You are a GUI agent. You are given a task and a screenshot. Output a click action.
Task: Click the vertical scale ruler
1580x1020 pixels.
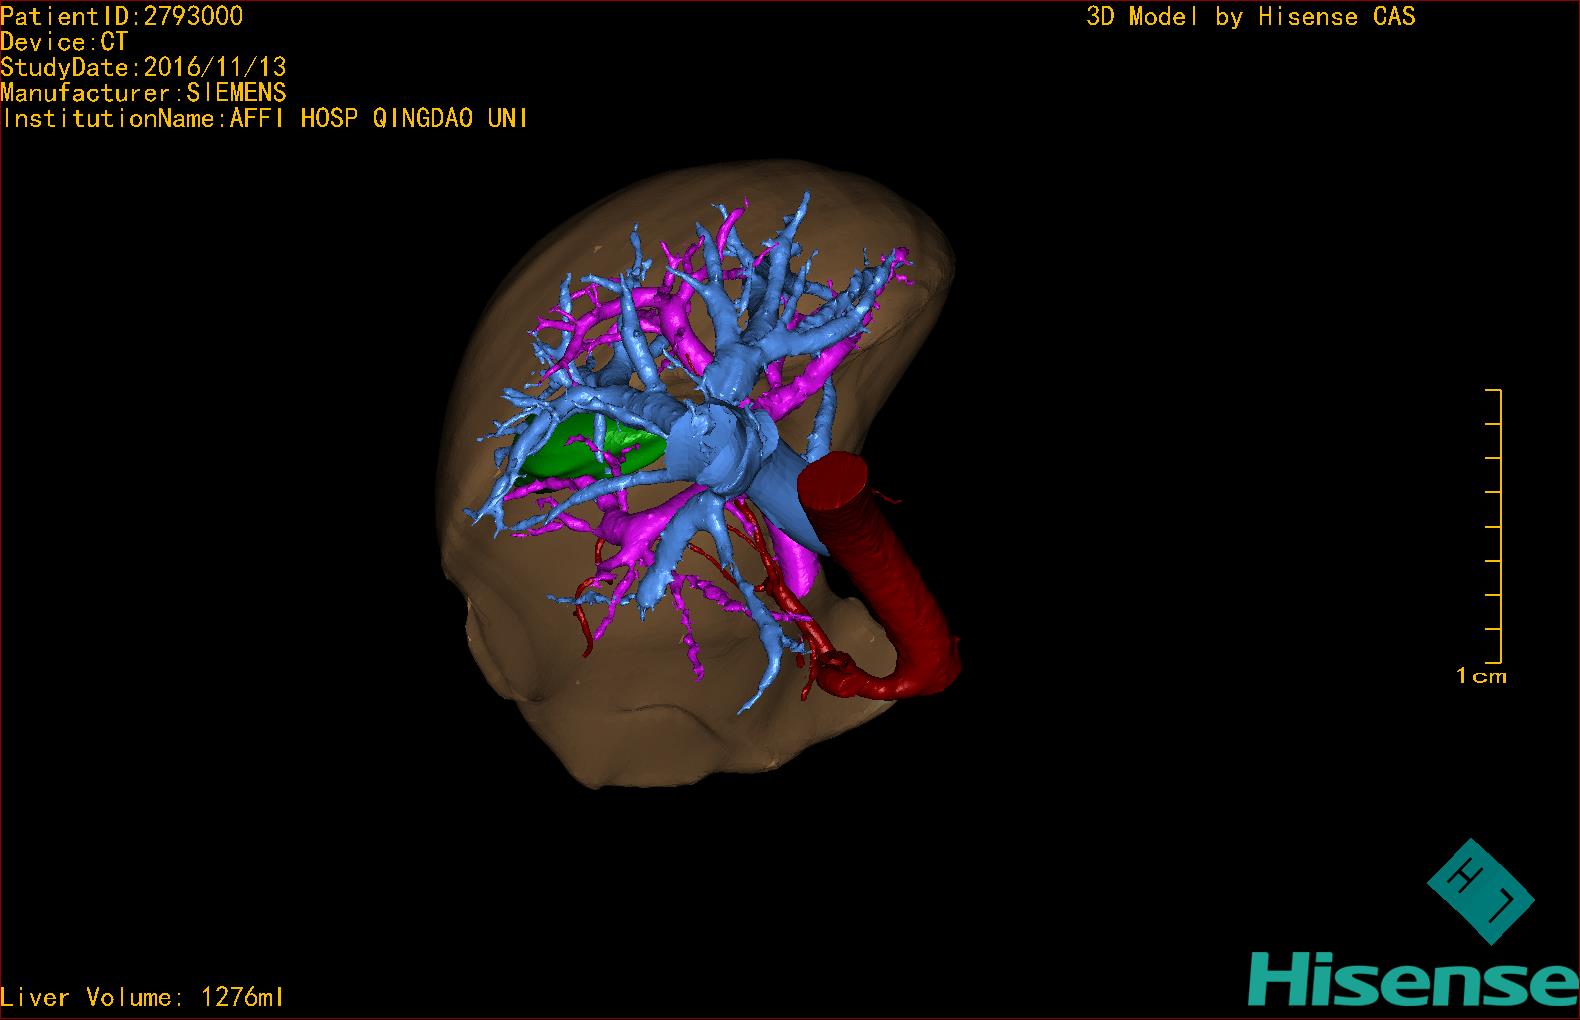tap(1500, 525)
